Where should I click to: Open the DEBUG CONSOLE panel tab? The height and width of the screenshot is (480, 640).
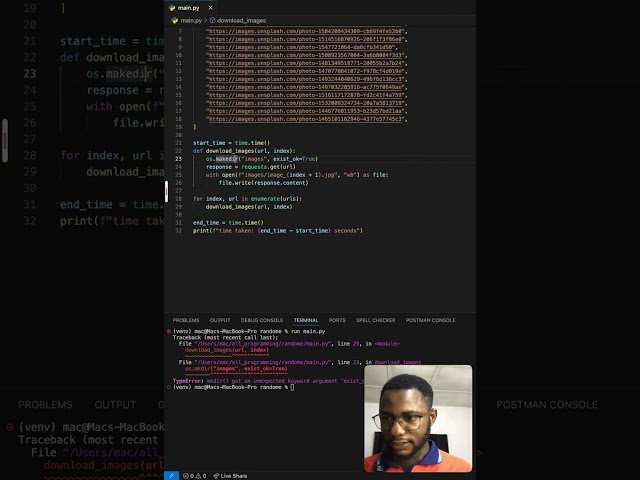(262, 320)
